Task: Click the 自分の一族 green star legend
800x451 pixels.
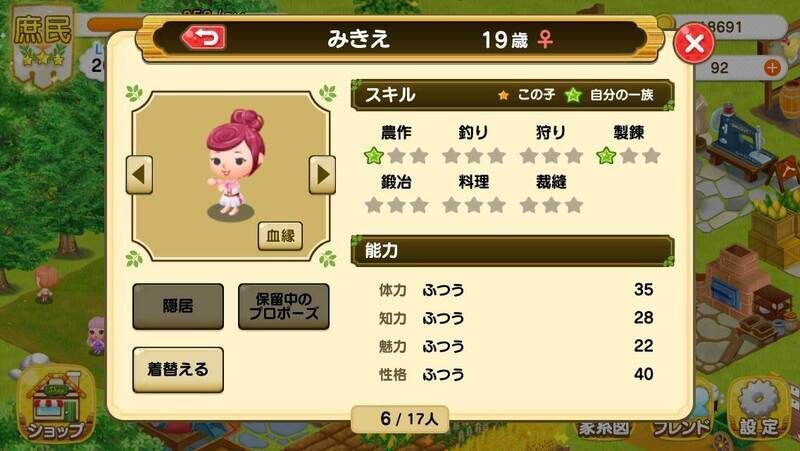Action: [x=610, y=95]
